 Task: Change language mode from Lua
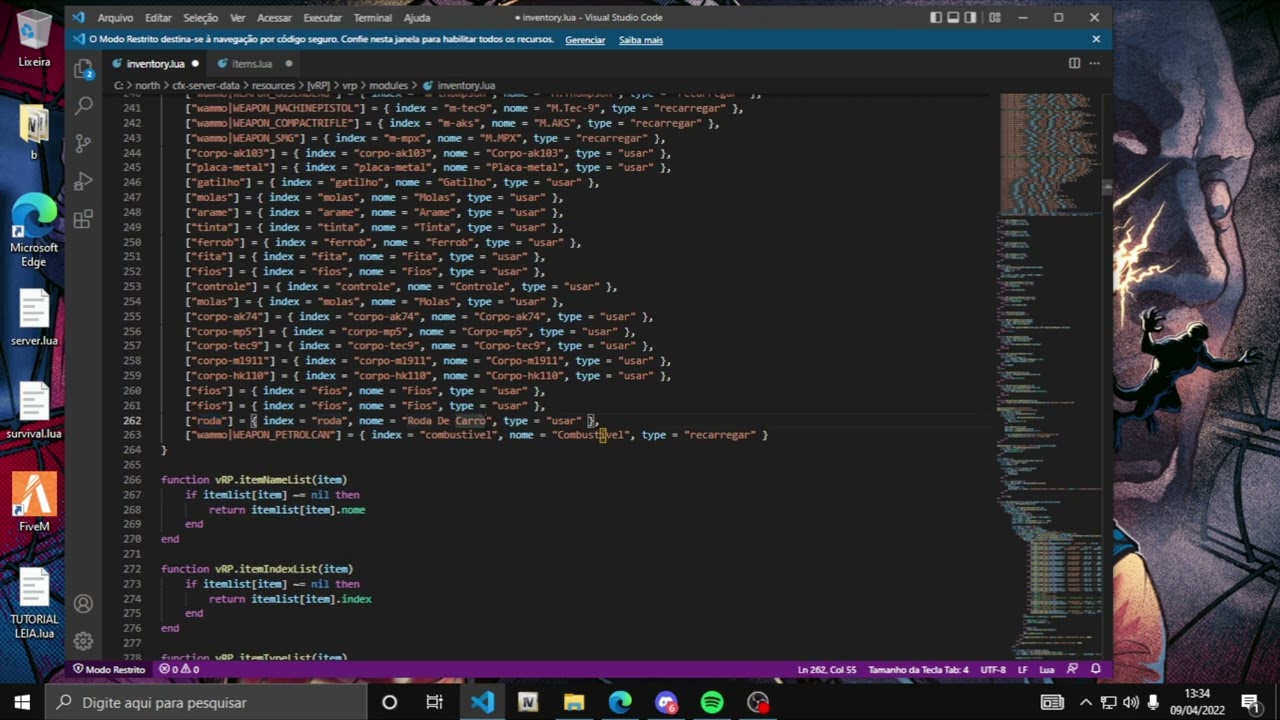1046,669
